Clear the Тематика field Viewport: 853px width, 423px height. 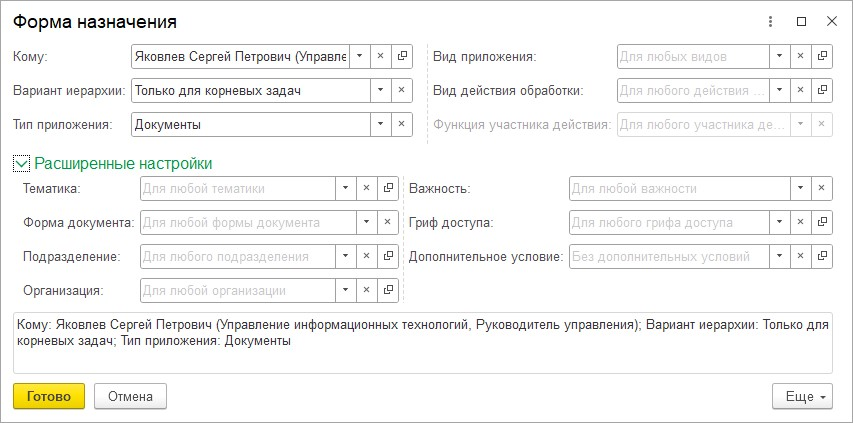[366, 188]
